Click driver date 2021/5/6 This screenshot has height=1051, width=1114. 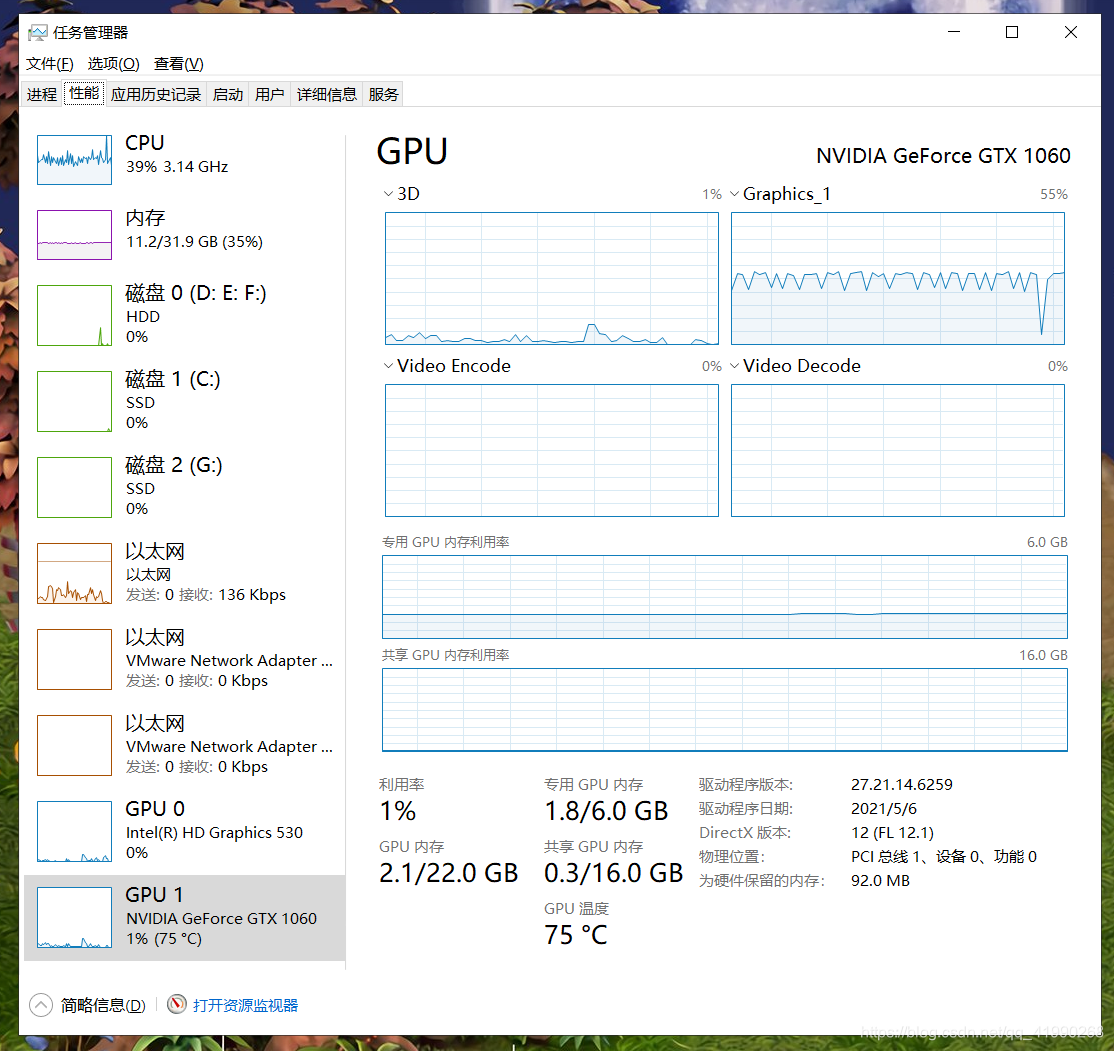click(884, 809)
